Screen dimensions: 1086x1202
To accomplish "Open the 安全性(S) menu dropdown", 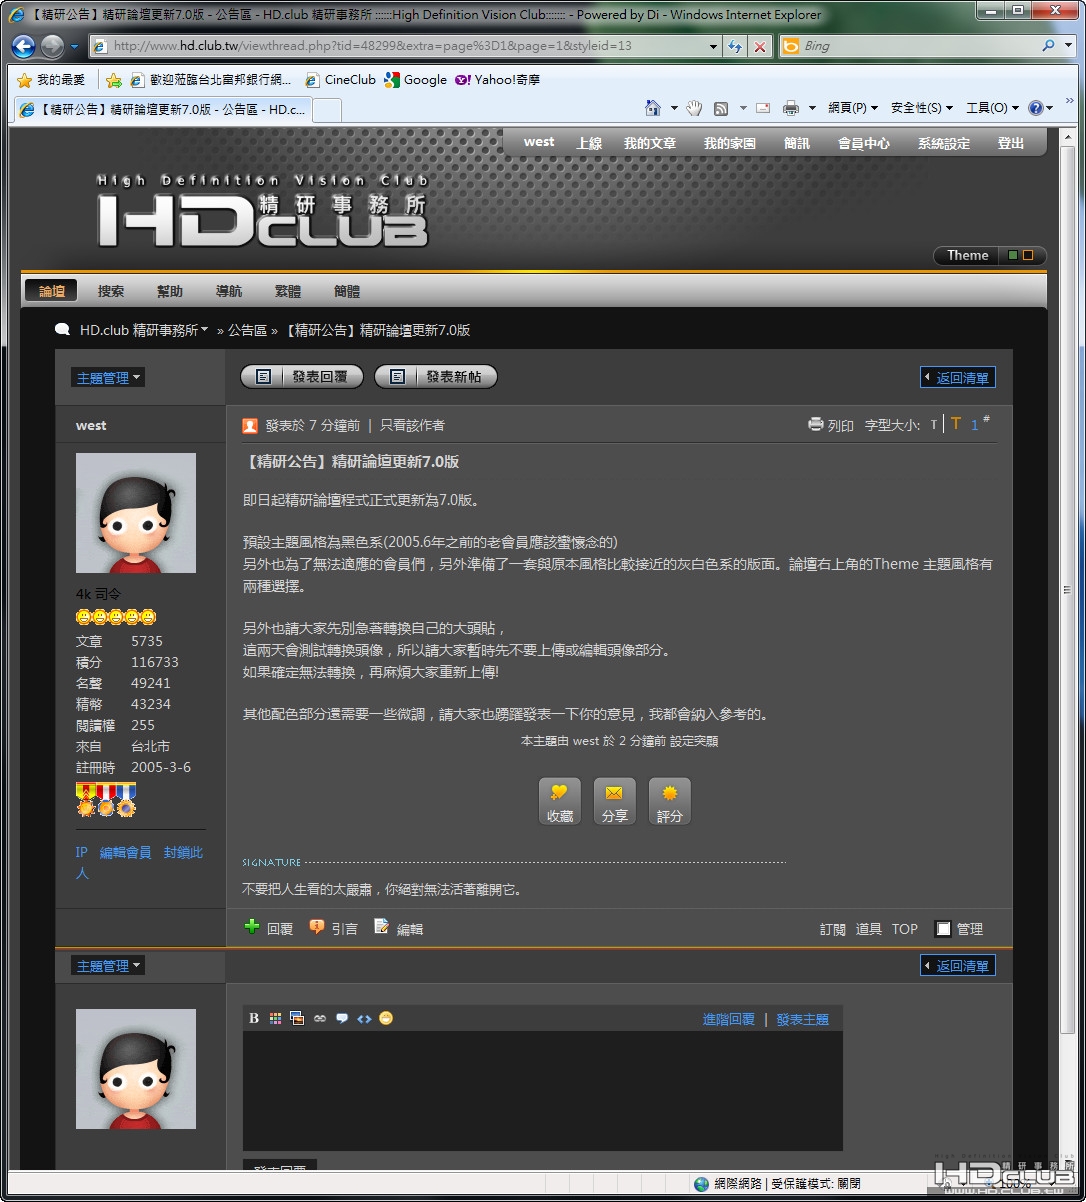I will click(x=922, y=108).
